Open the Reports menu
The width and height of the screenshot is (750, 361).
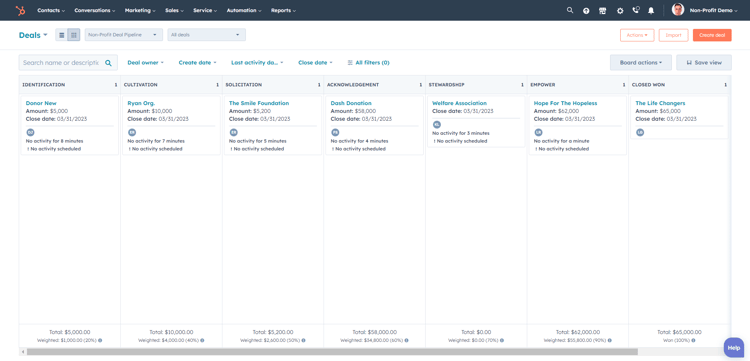point(283,10)
